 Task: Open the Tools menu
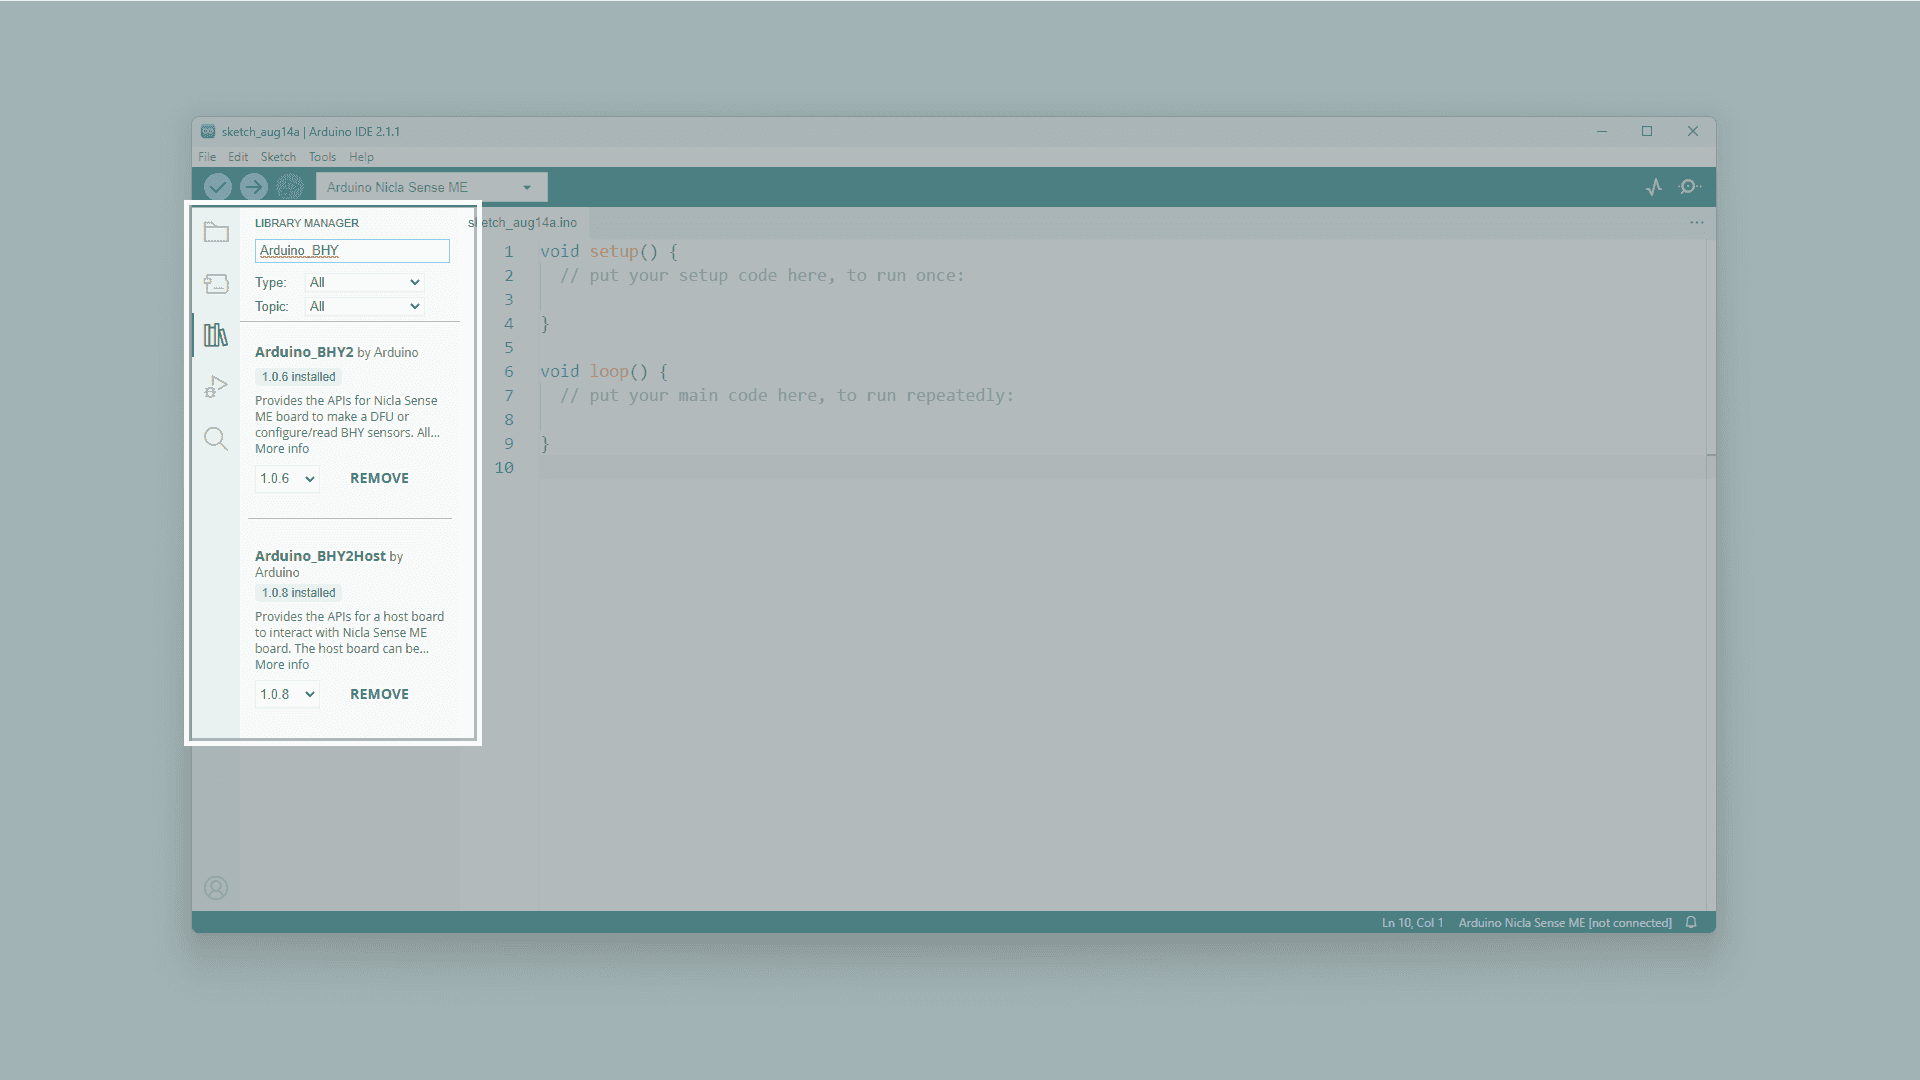pyautogui.click(x=322, y=157)
